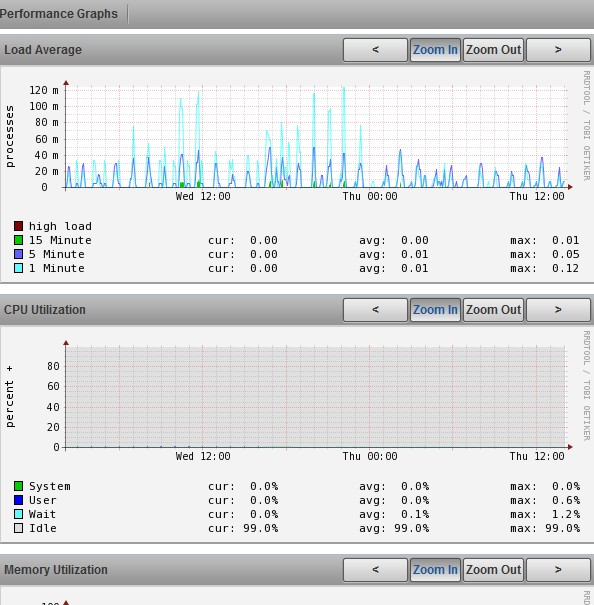Click the 'System' legend label
The height and width of the screenshot is (605, 594).
(x=50, y=486)
